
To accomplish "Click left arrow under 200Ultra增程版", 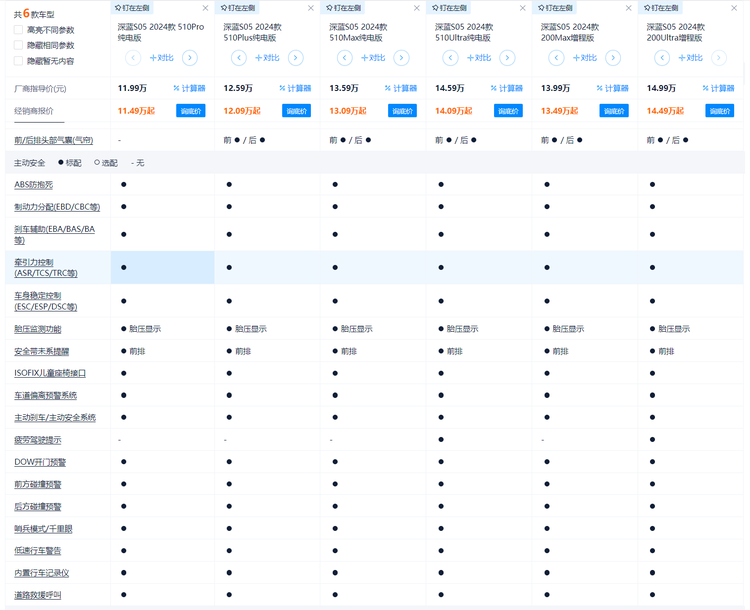I will coord(662,58).
